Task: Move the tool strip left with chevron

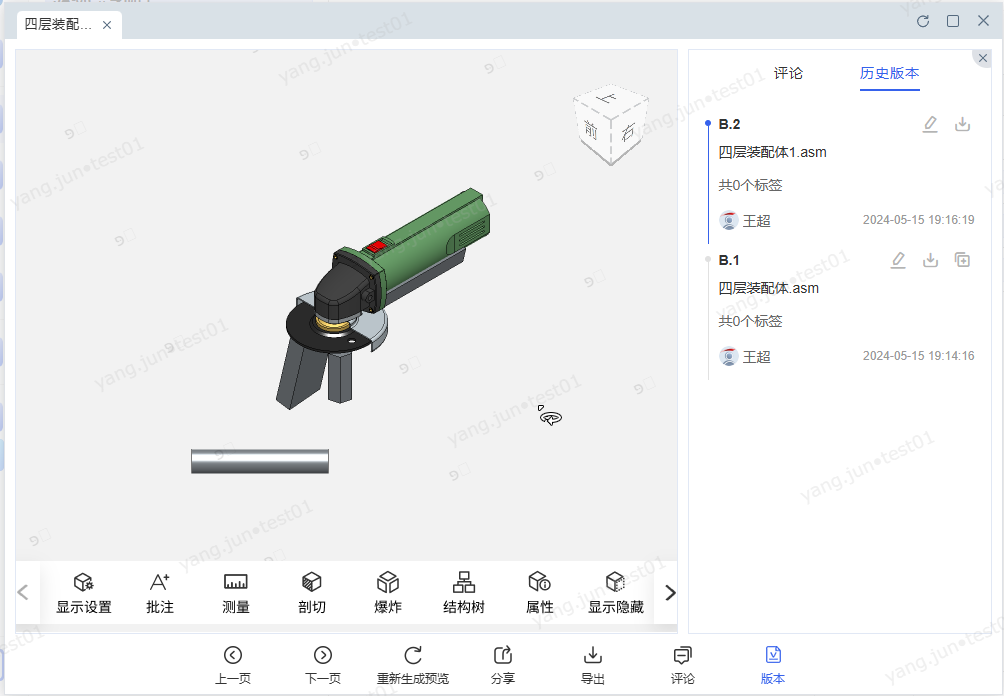Action: coord(23,593)
